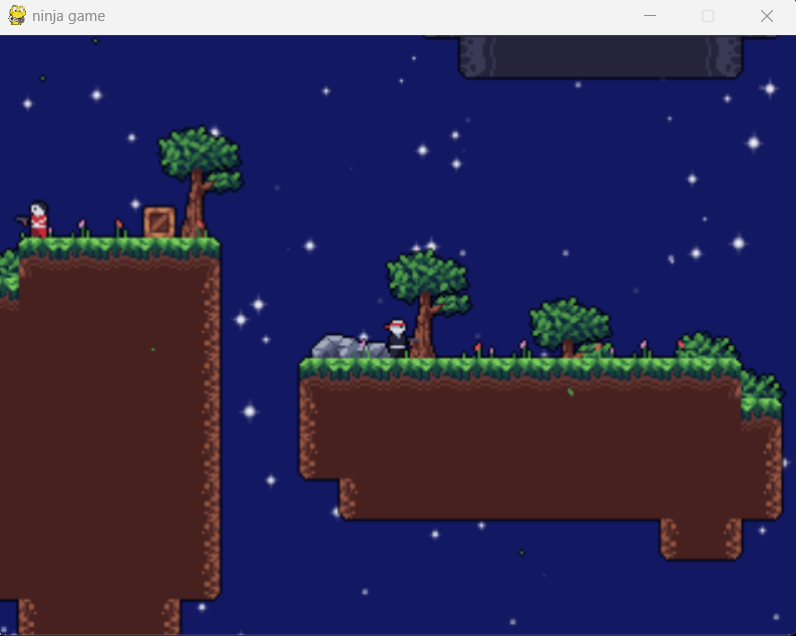Click the gray boulder rocks beside ninja
Image resolution: width=796 pixels, height=636 pixels.
349,346
